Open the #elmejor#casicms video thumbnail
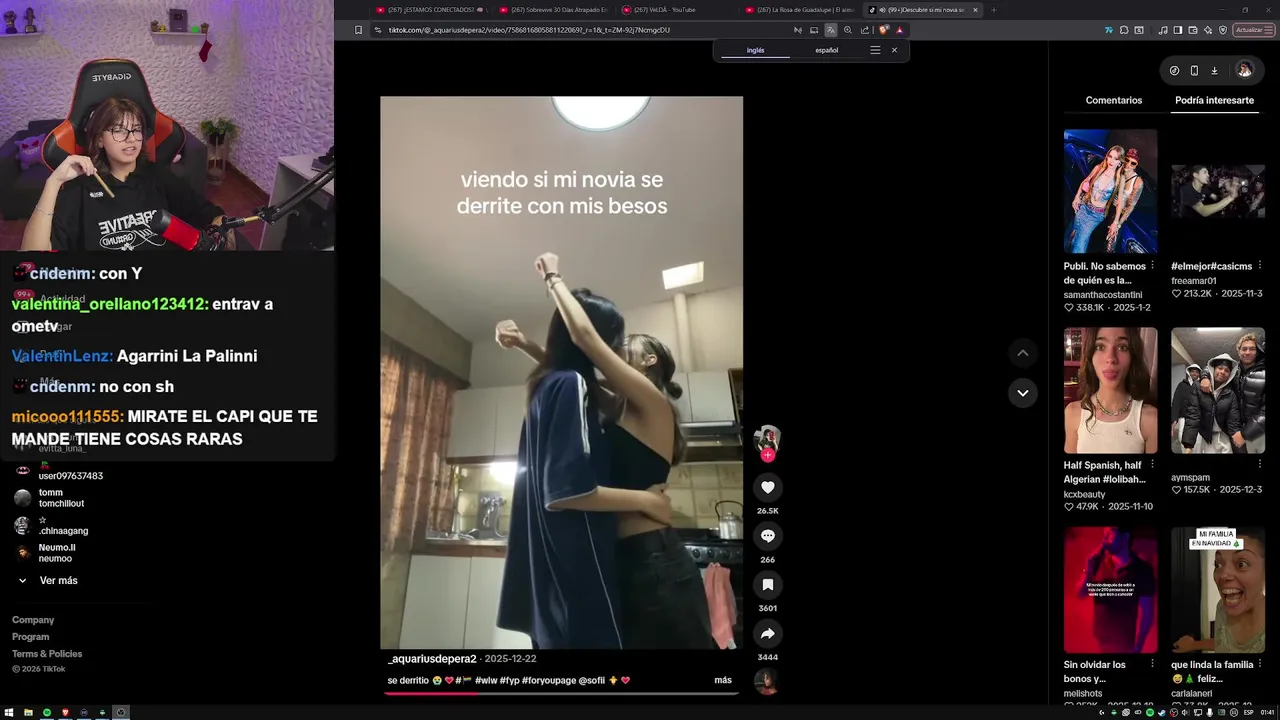The width and height of the screenshot is (1280, 720). pyautogui.click(x=1218, y=191)
